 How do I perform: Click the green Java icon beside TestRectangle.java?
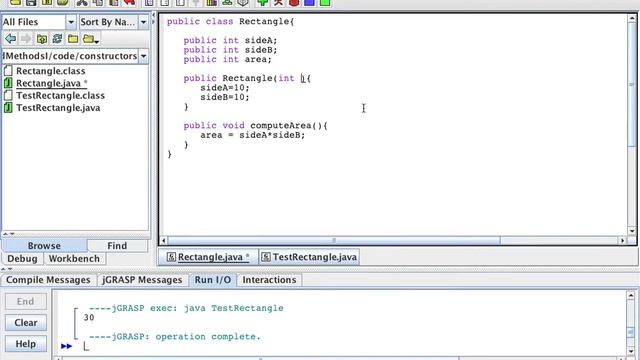coord(8,107)
